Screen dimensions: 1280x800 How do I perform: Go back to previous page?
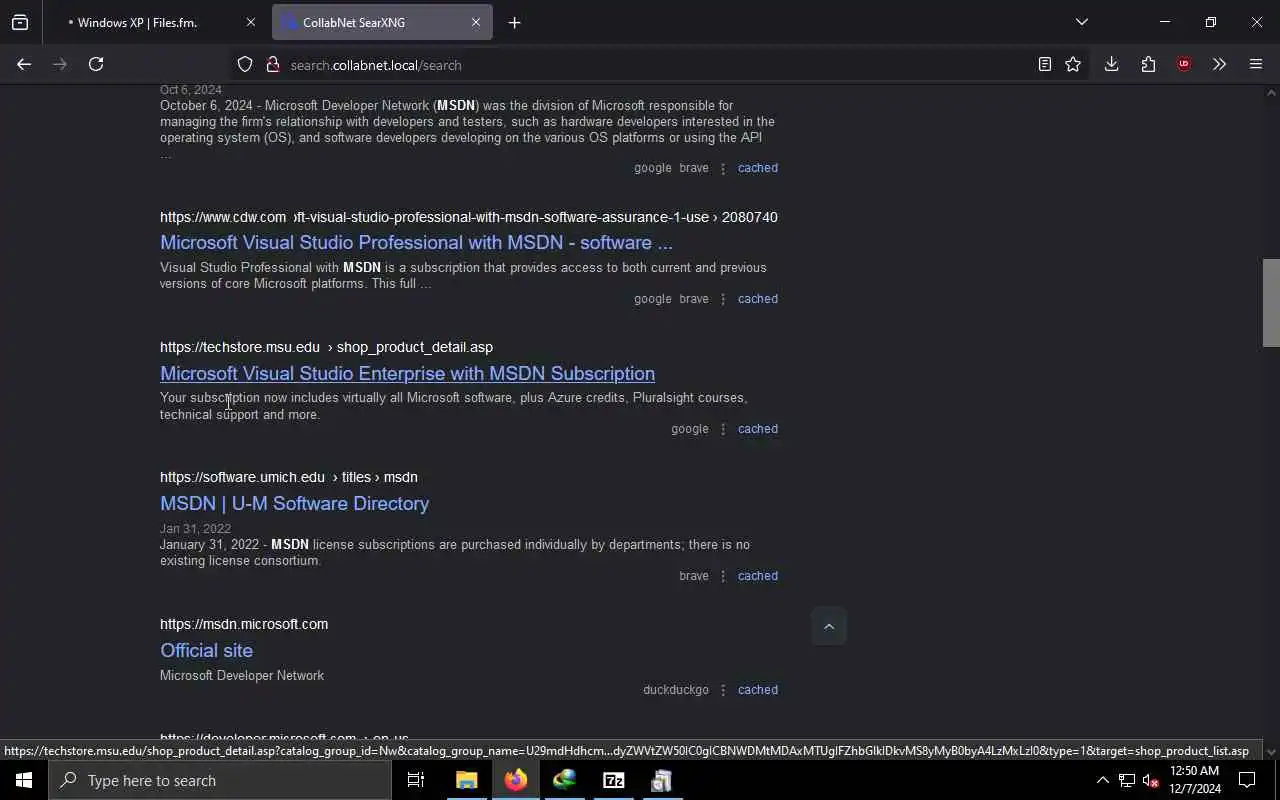pyautogui.click(x=24, y=64)
